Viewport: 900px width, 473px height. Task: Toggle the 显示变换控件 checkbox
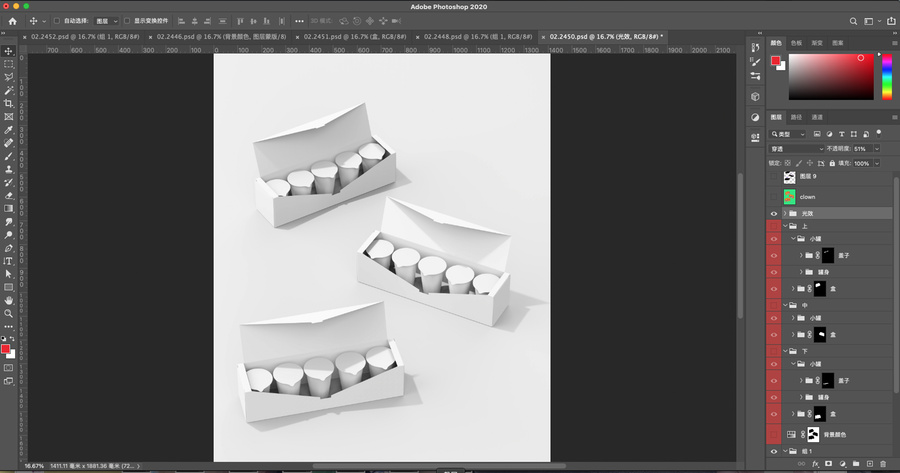[x=127, y=21]
